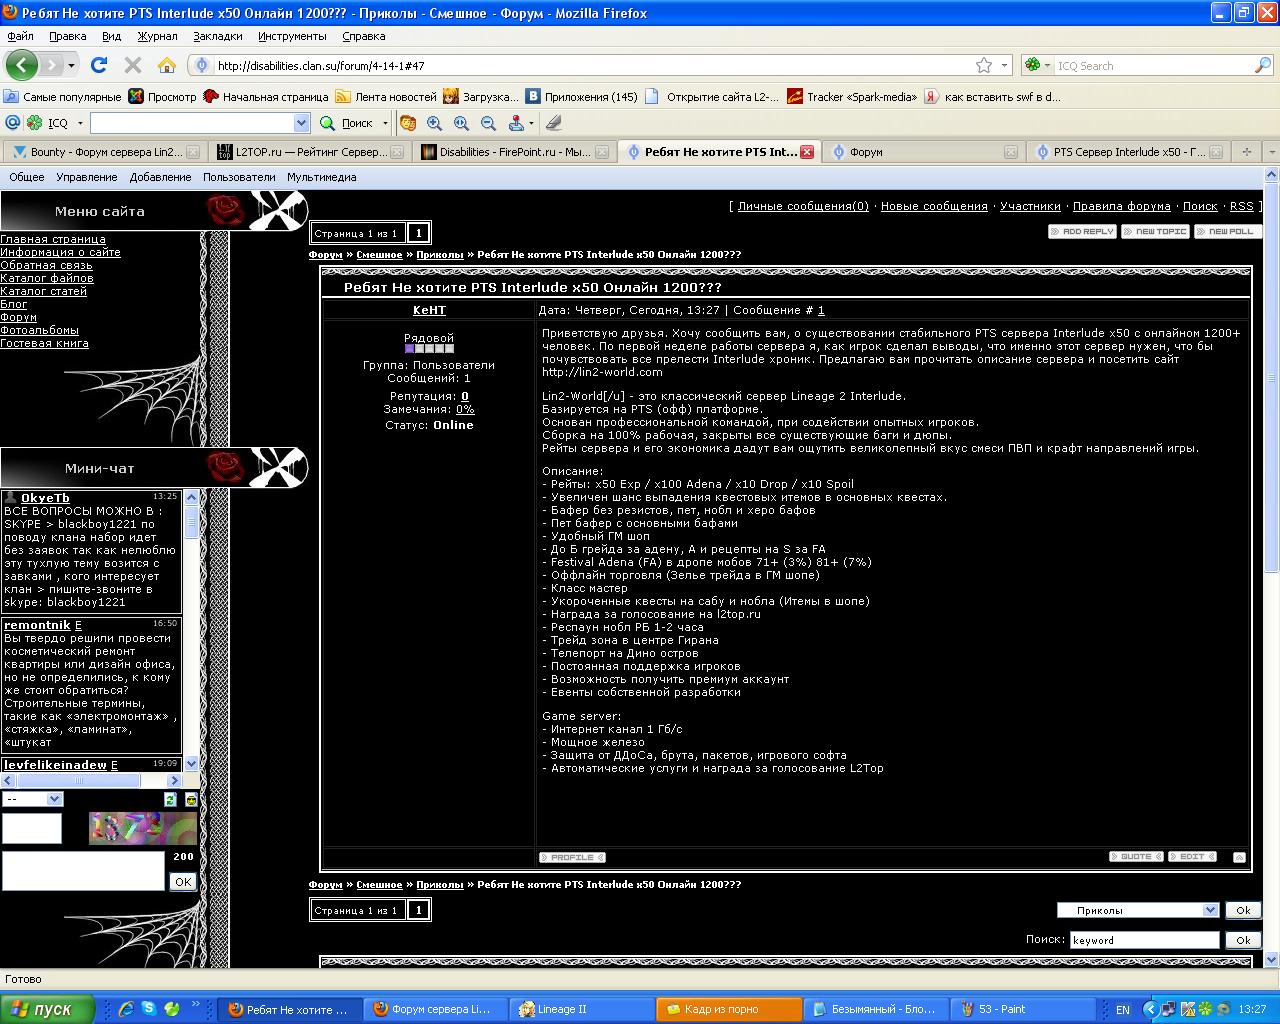The width and height of the screenshot is (1280, 1024).
Task: Expand the ICQ toolbar menu arrow
Action: click(x=80, y=123)
